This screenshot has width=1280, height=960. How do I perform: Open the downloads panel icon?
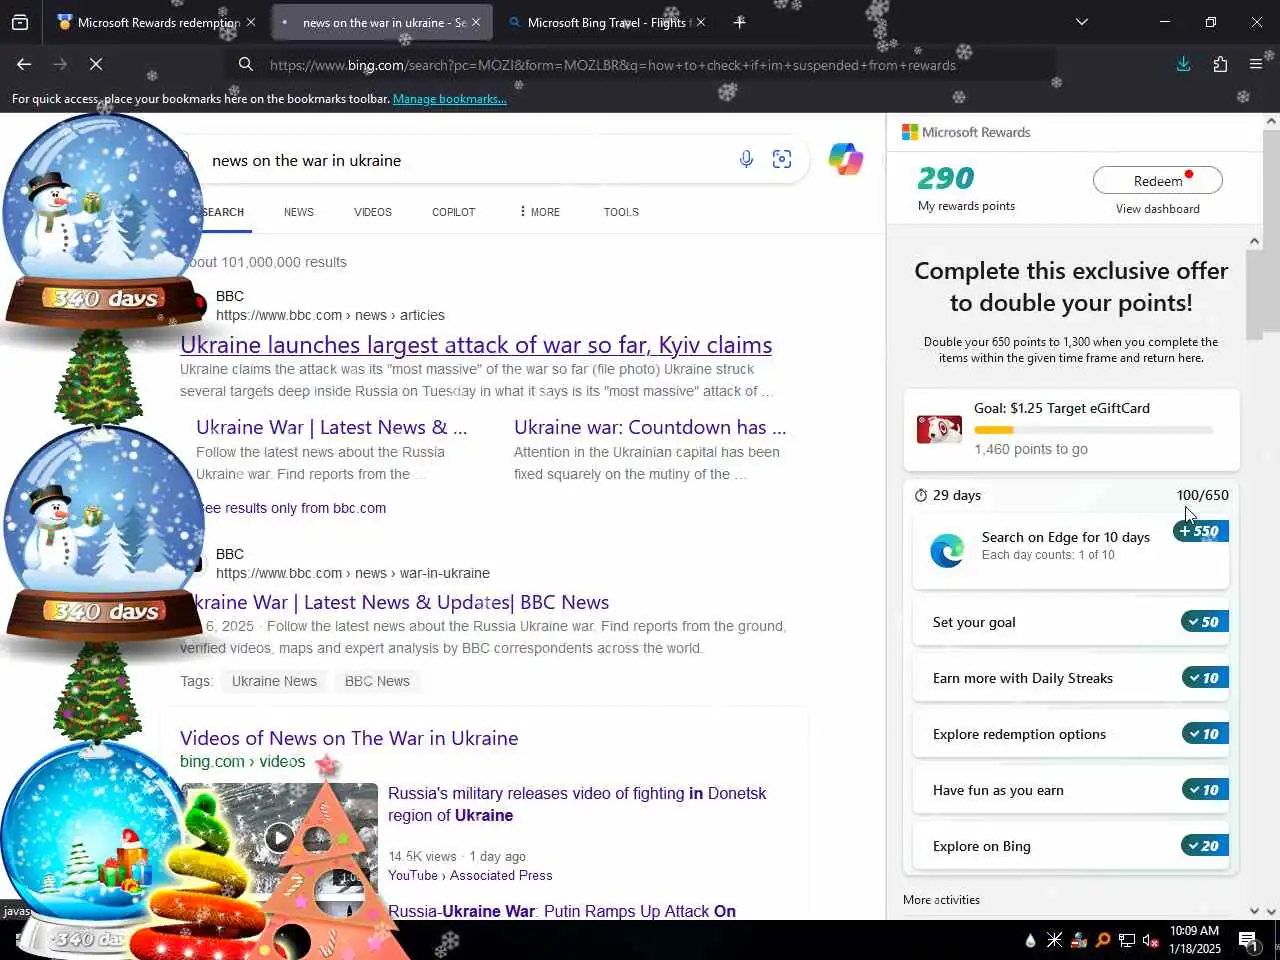[1183, 64]
